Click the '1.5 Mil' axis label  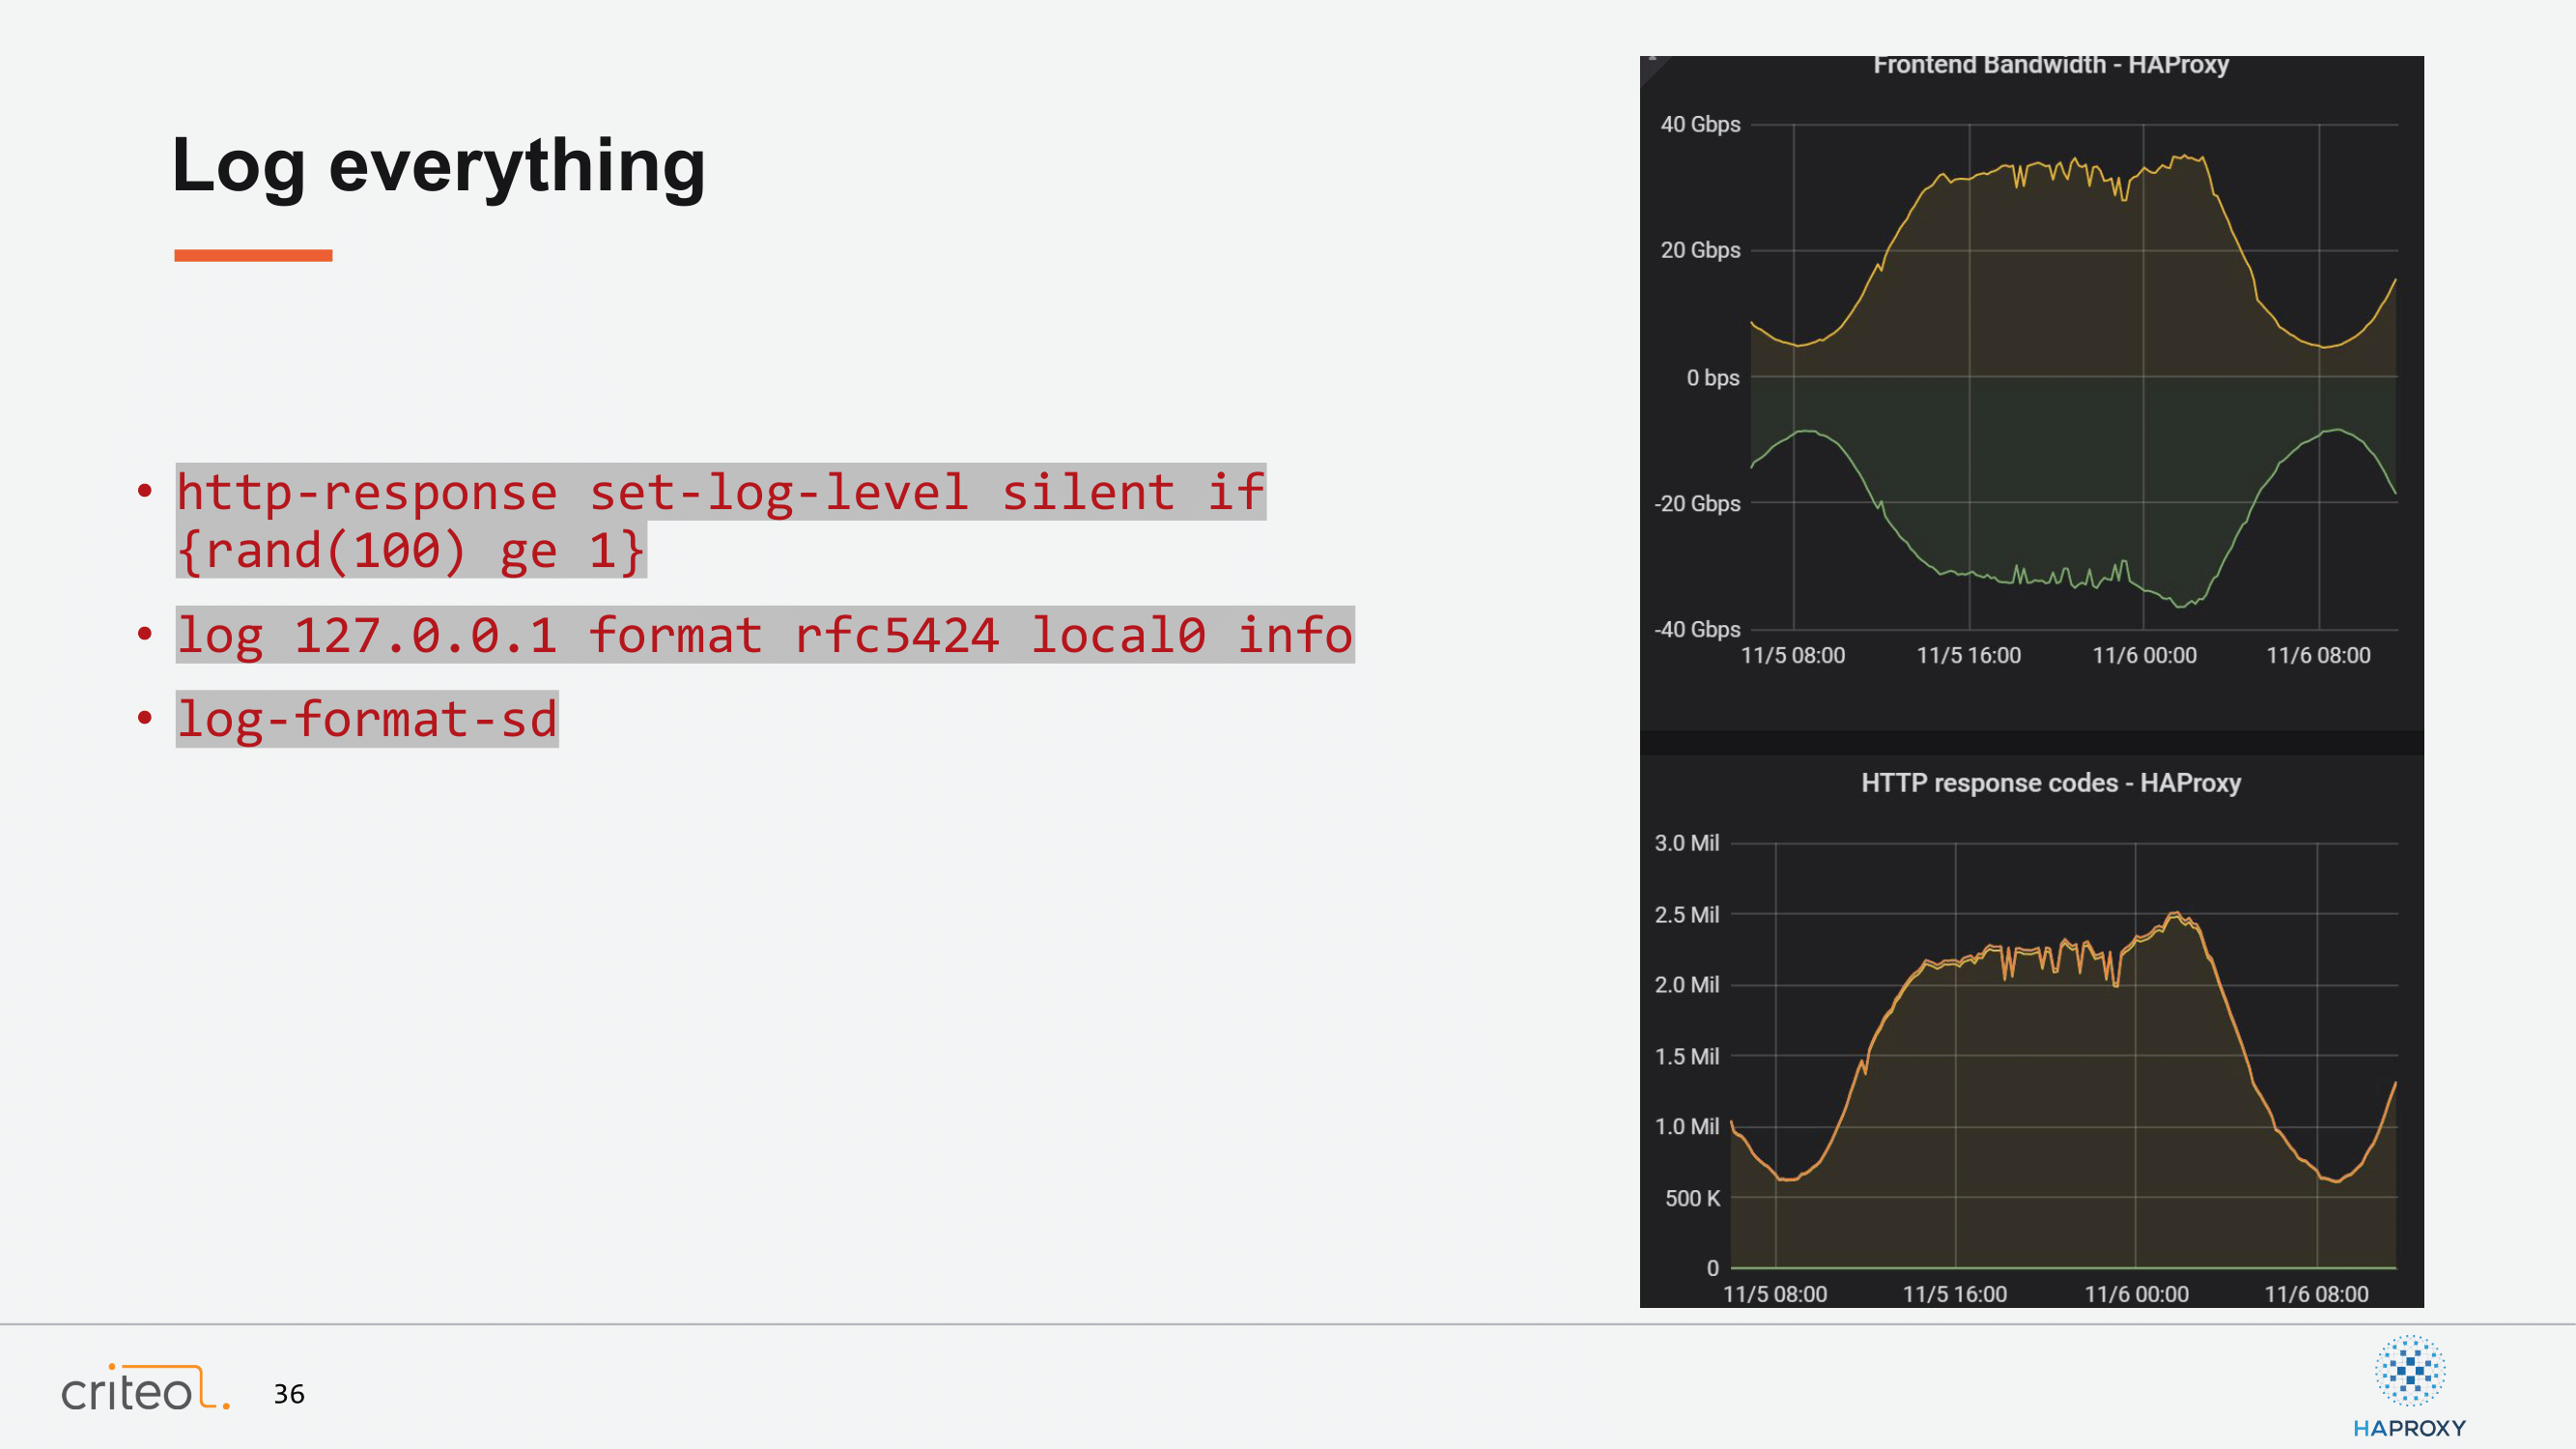[x=1687, y=1057]
